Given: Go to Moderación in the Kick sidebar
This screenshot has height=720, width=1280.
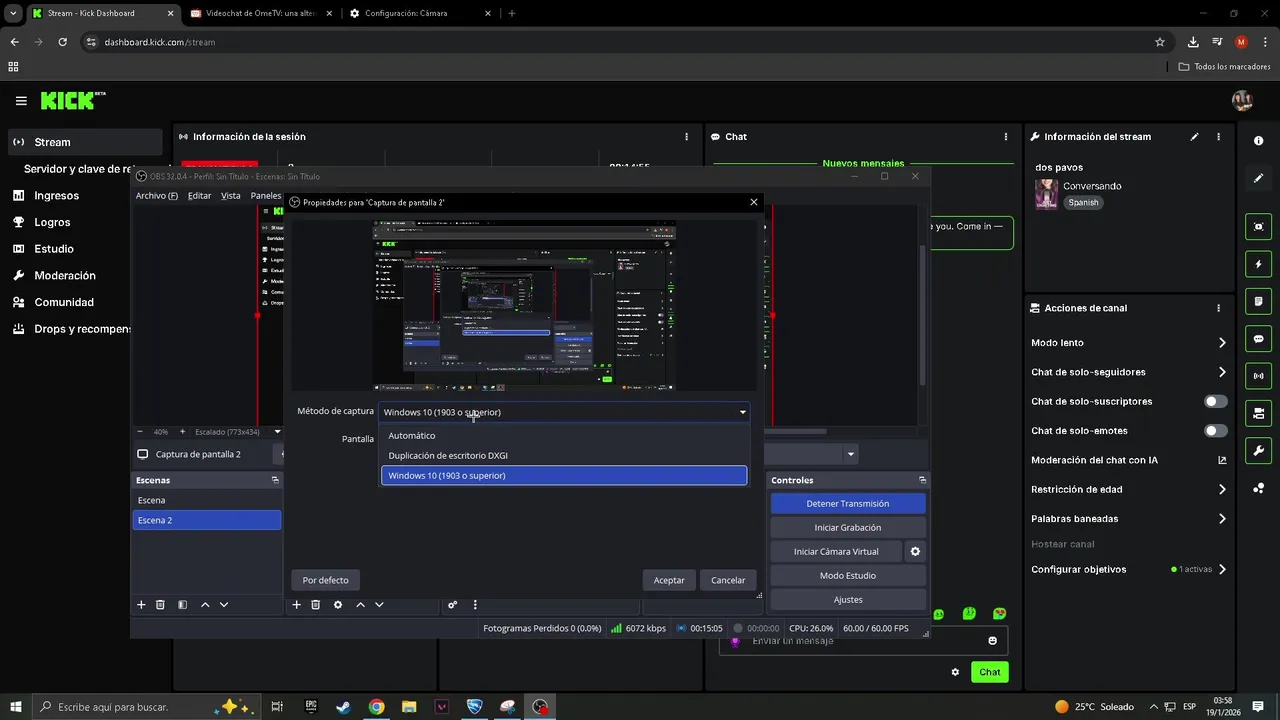Looking at the screenshot, I should click(x=65, y=276).
